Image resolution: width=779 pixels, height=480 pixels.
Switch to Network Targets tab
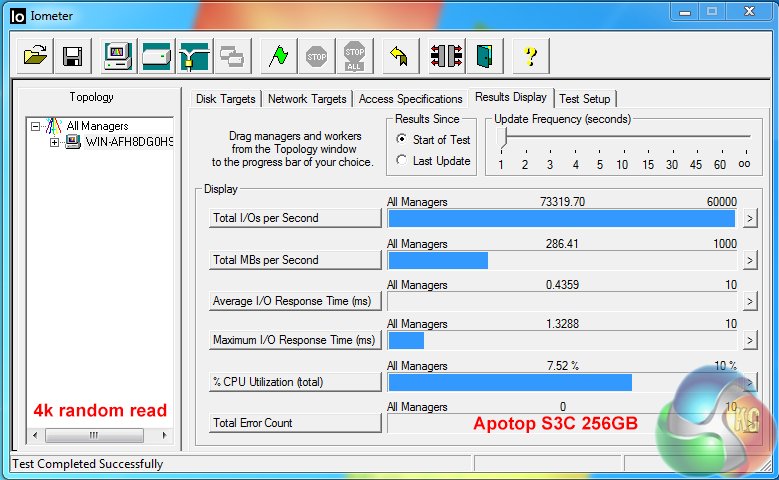(307, 99)
